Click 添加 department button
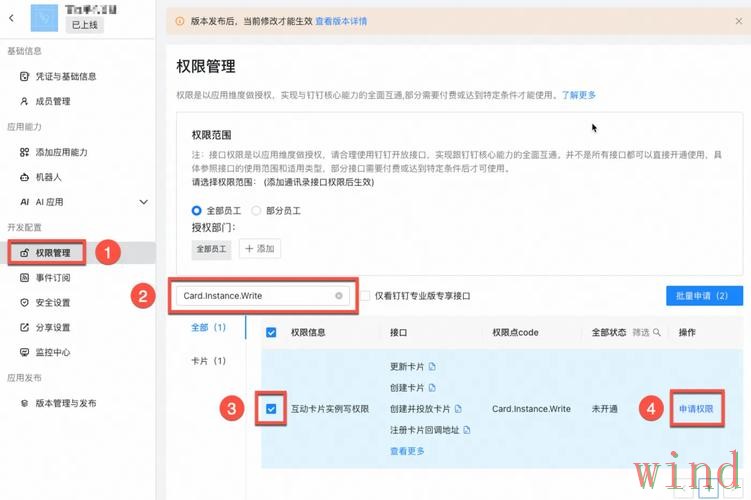 (x=260, y=249)
